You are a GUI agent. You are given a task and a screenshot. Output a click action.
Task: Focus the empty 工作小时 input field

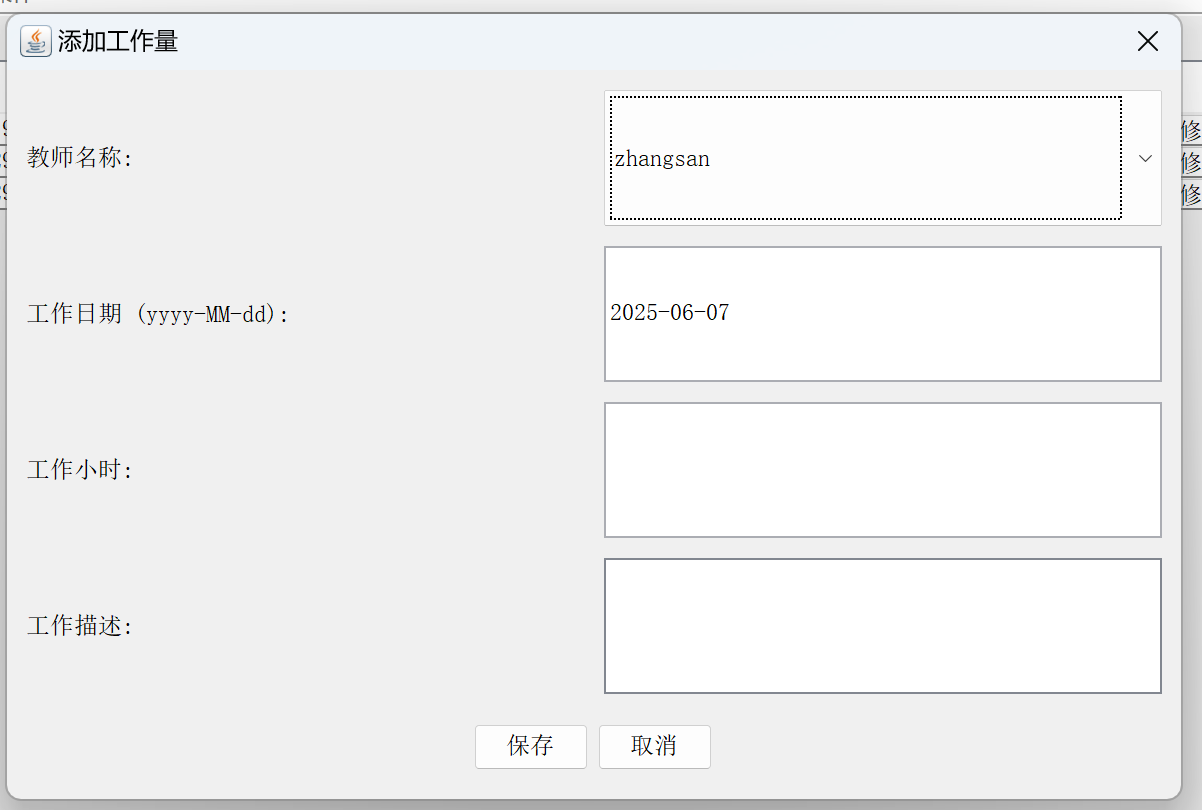(882, 470)
